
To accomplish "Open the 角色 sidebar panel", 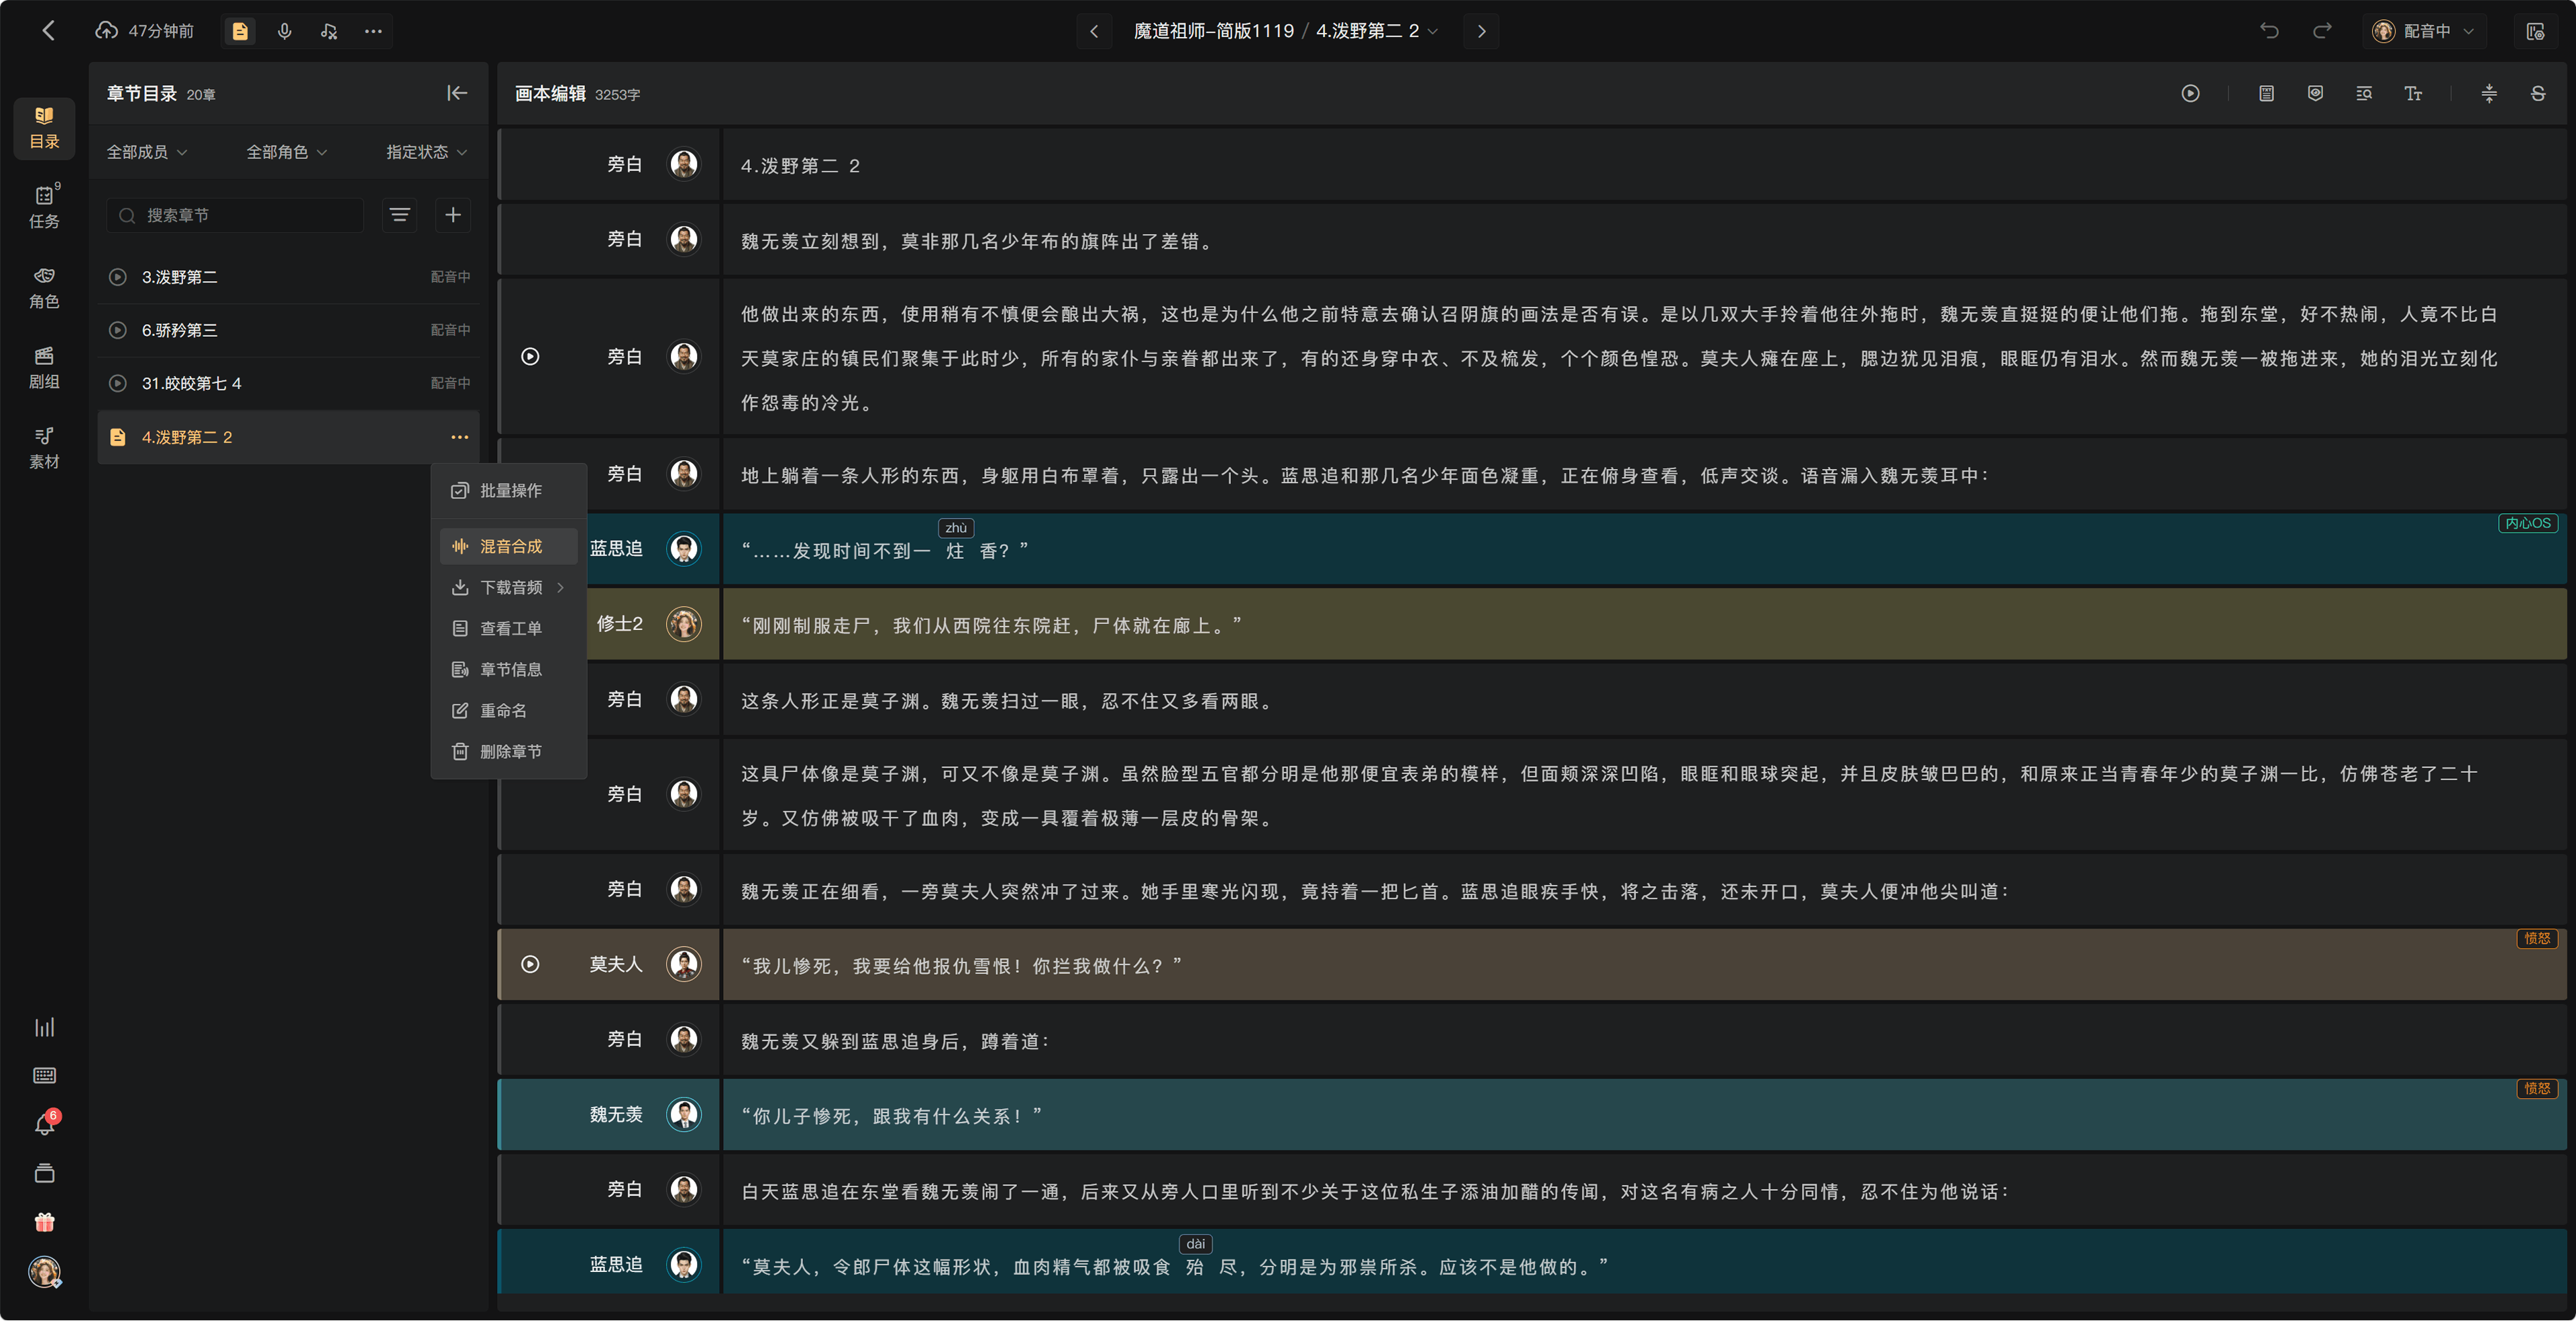I will click(x=44, y=288).
